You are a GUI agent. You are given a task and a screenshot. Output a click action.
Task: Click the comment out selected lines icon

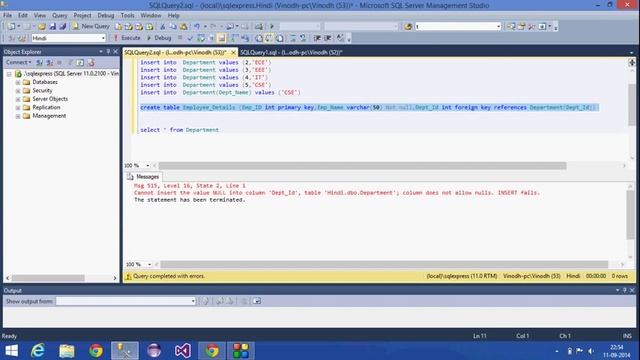point(293,38)
